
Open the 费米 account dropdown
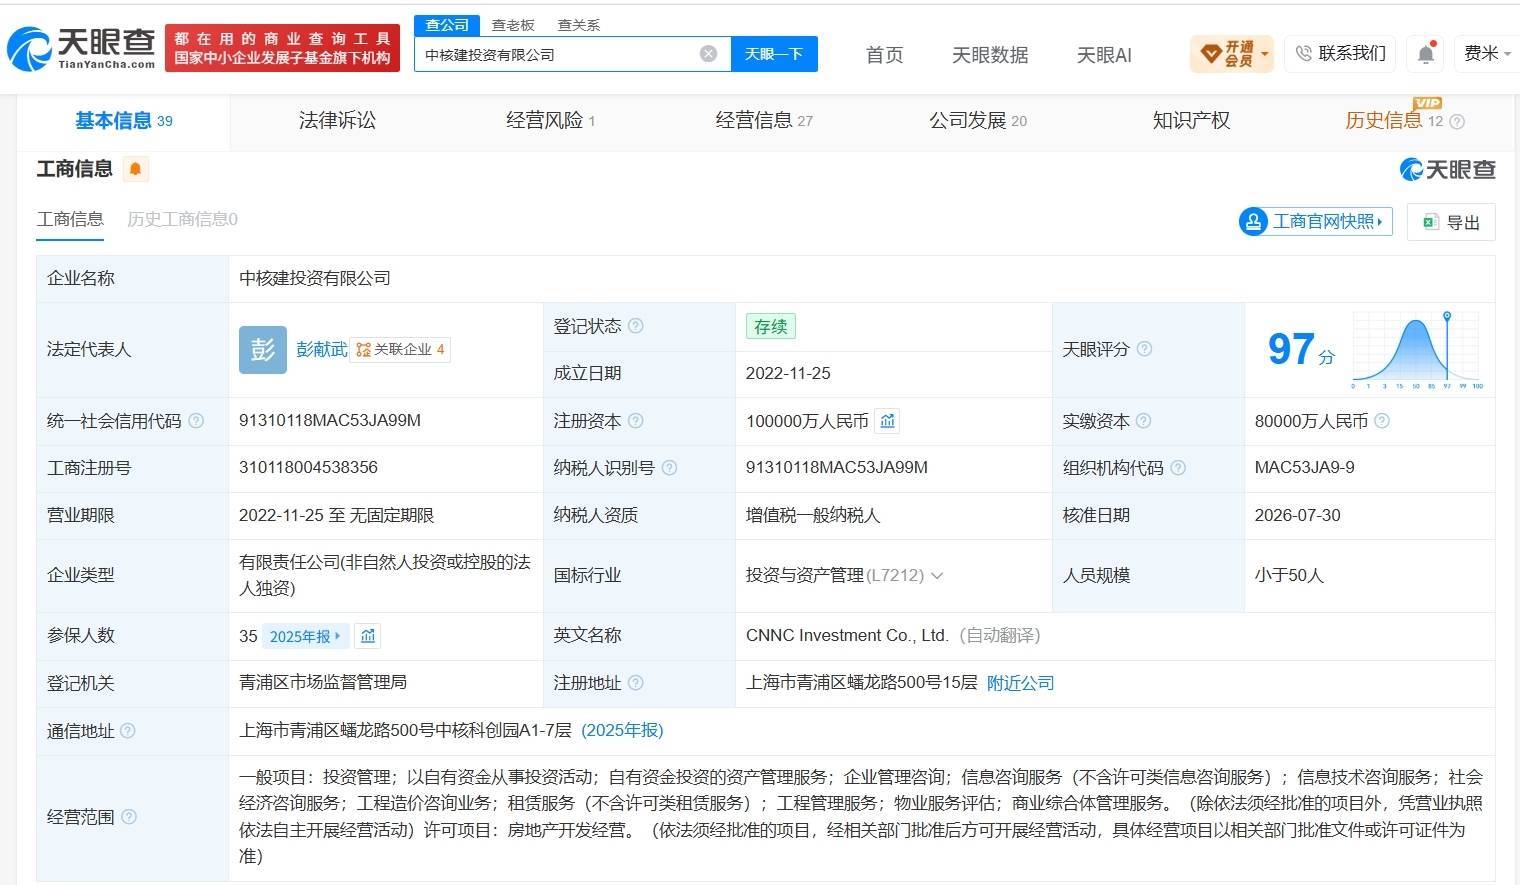tap(1487, 54)
